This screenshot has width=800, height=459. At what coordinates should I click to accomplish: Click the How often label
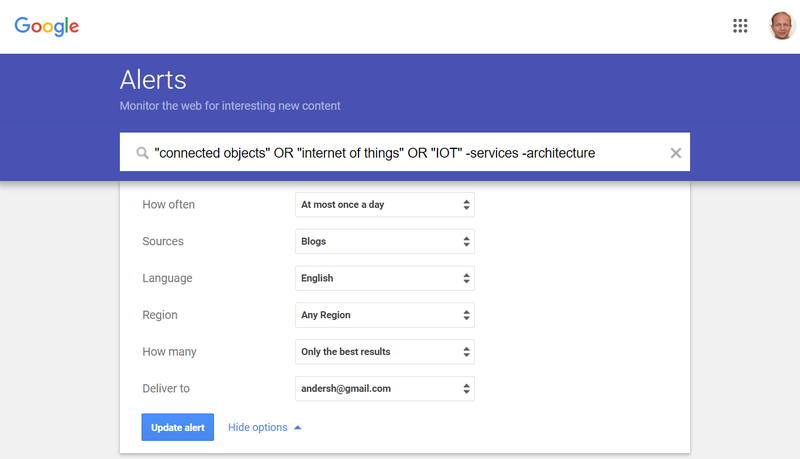(168, 205)
